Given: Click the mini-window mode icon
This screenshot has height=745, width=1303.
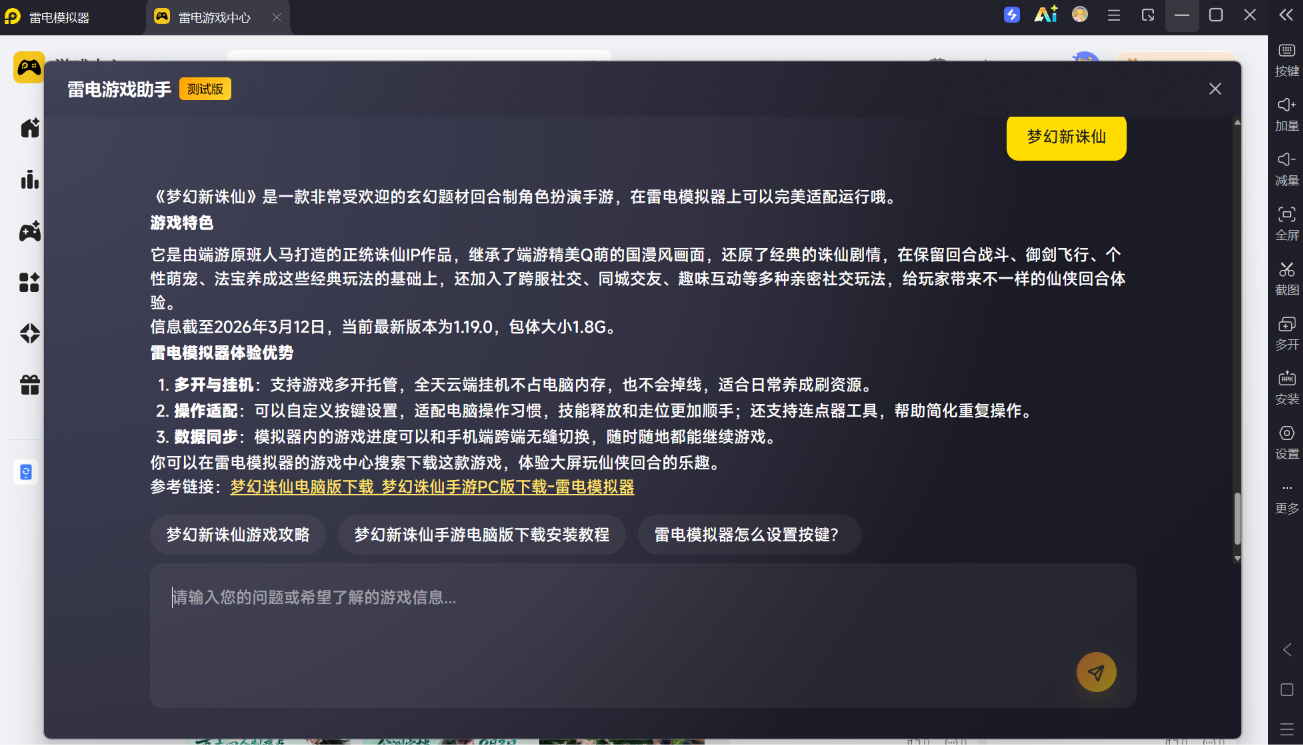Looking at the screenshot, I should coord(1148,15).
